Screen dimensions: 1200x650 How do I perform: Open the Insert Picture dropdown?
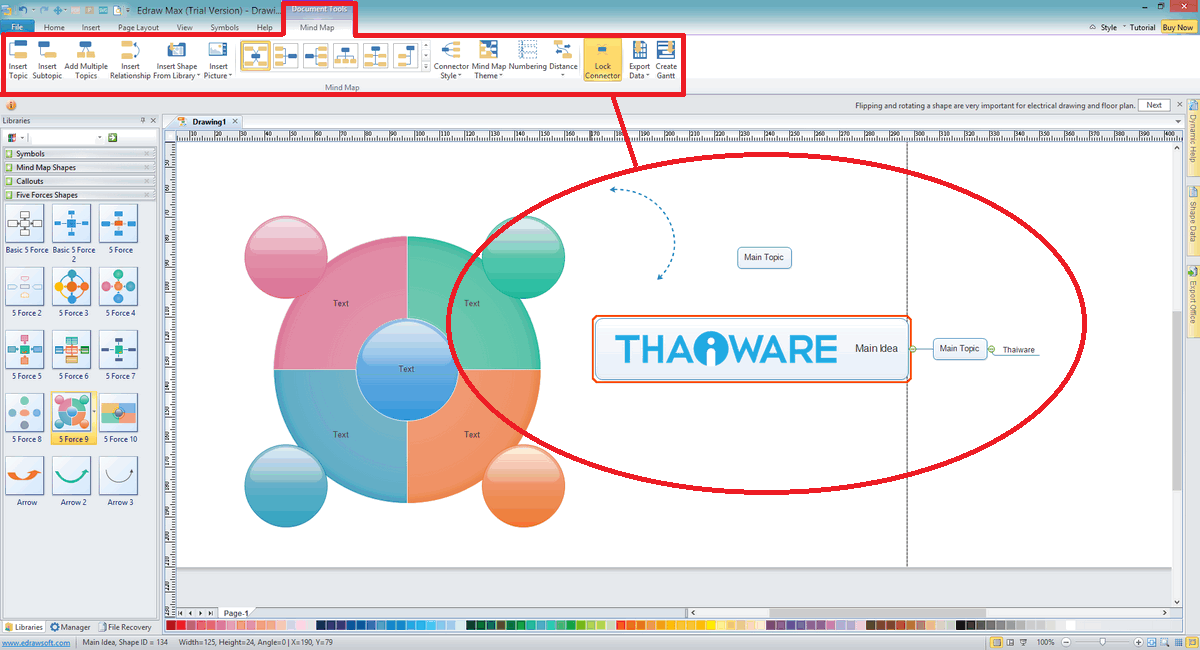pyautogui.click(x=218, y=60)
